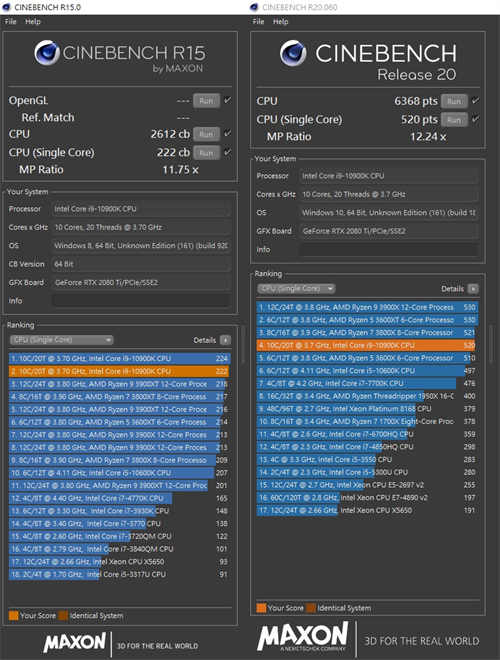The height and width of the screenshot is (660, 500).
Task: Select R20 rank 1 Ryzen 9 3900X row
Action: pos(367,307)
